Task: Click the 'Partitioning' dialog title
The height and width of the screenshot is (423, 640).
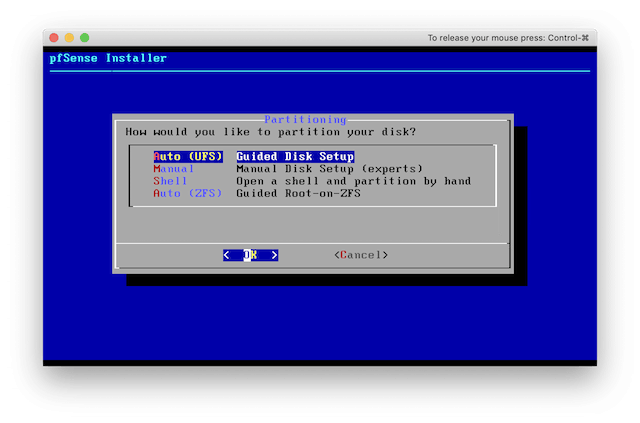Action: 305,120
